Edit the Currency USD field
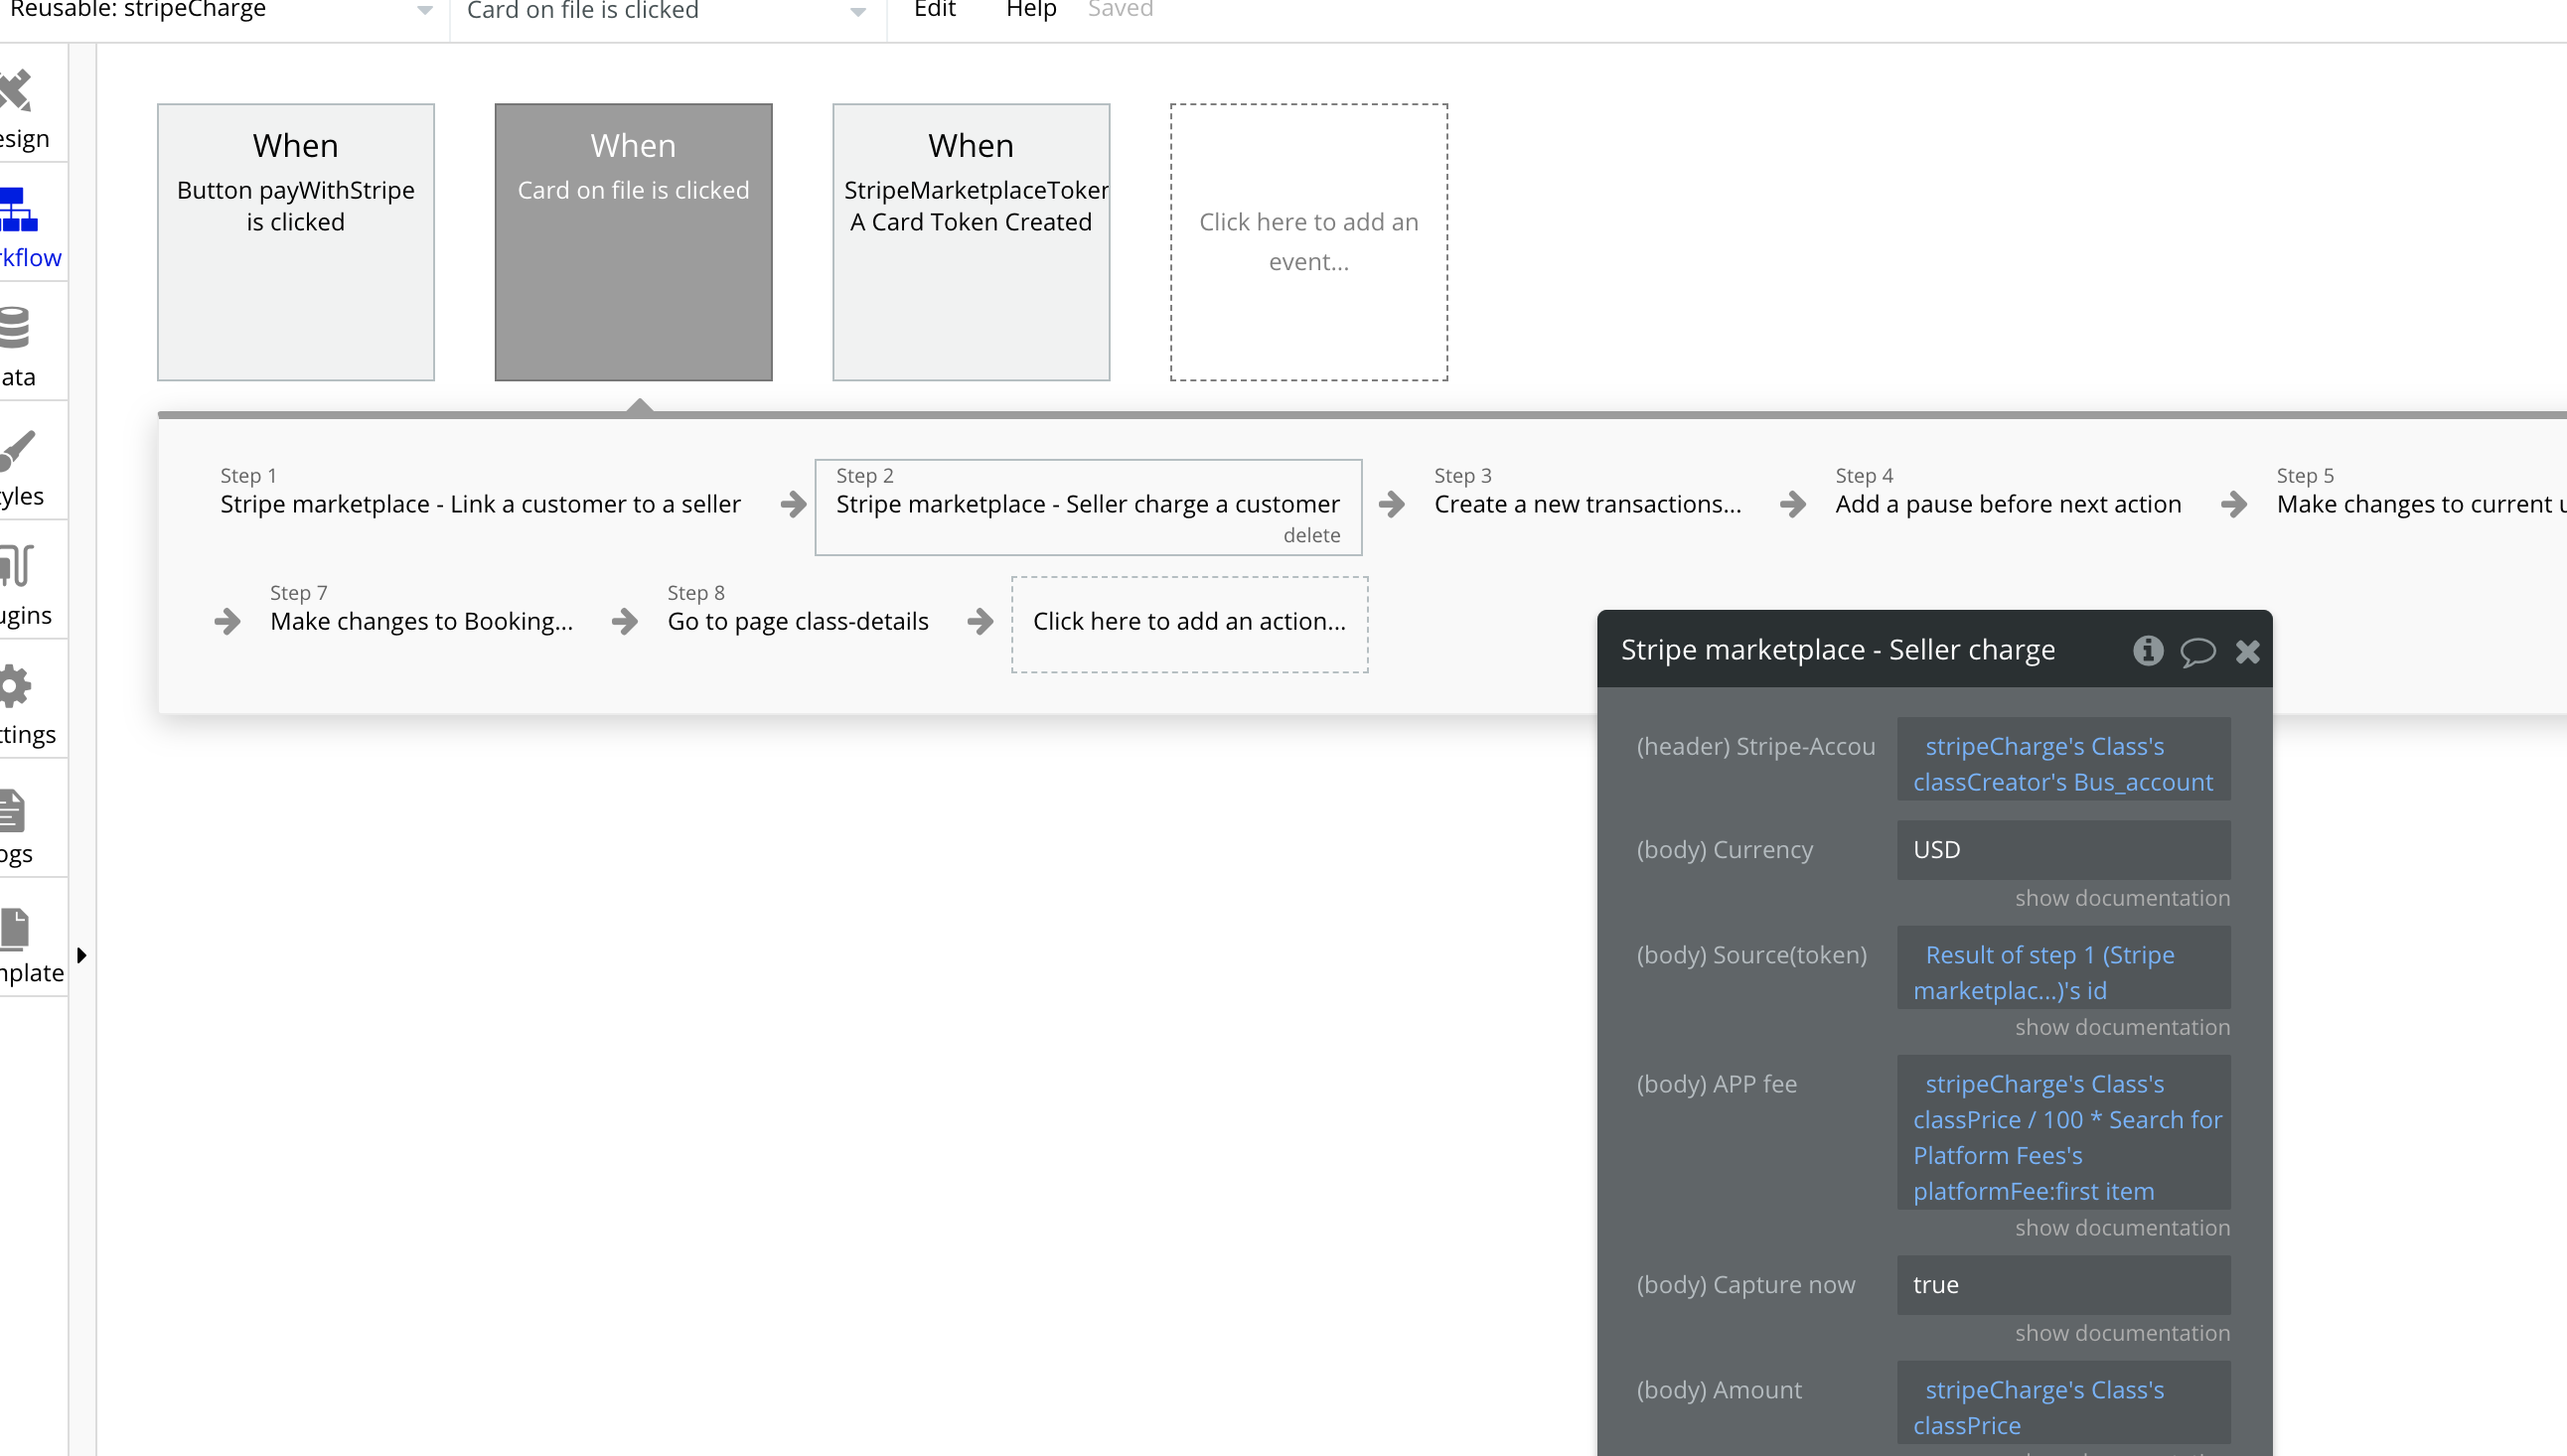This screenshot has height=1456, width=2567. (x=2064, y=850)
